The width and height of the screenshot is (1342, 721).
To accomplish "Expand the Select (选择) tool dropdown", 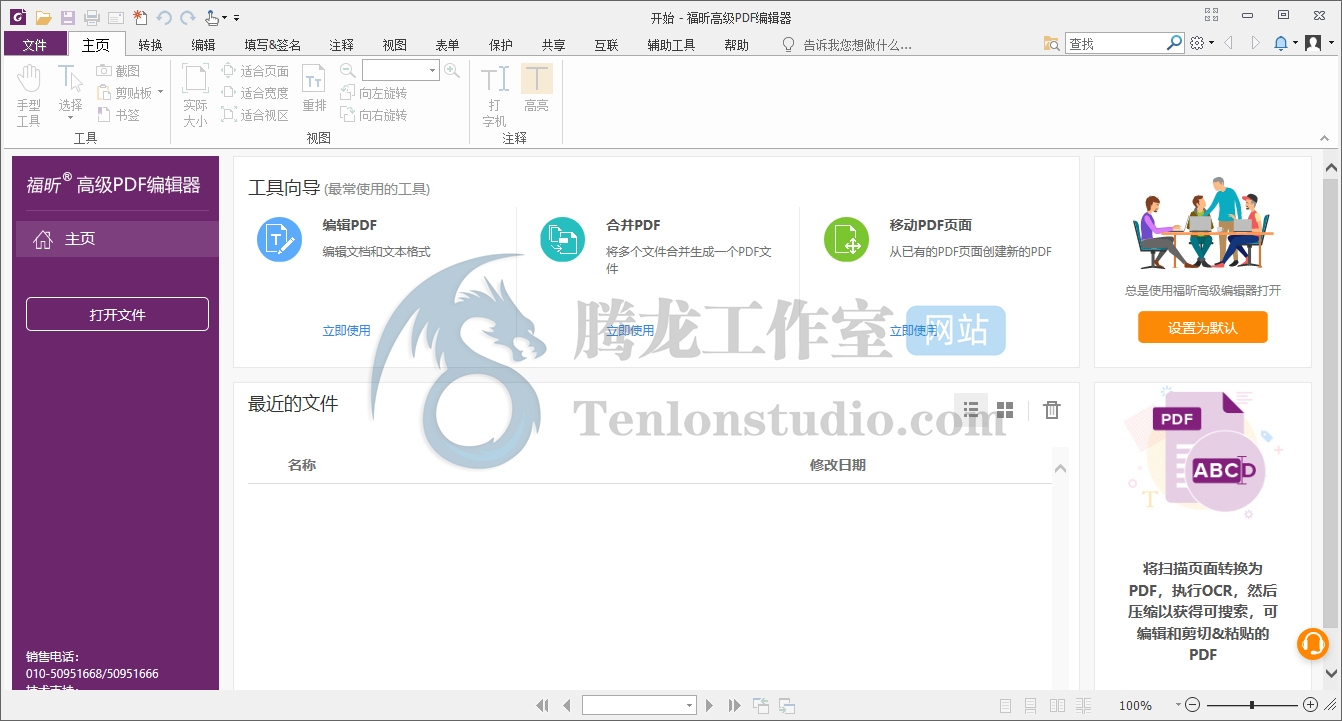I will (x=70, y=118).
